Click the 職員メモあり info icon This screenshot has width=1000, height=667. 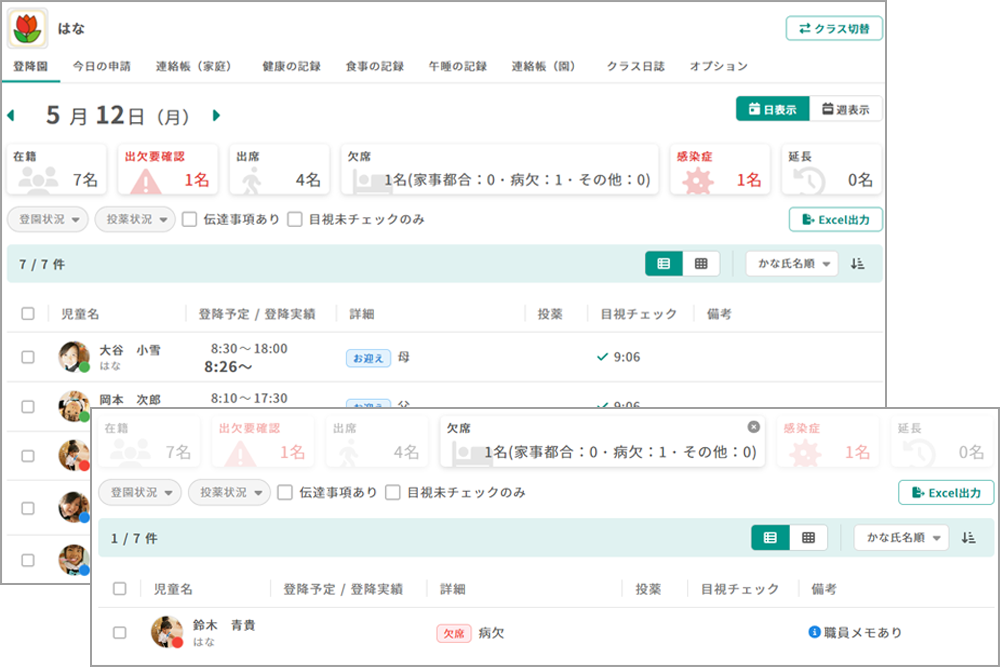(814, 632)
